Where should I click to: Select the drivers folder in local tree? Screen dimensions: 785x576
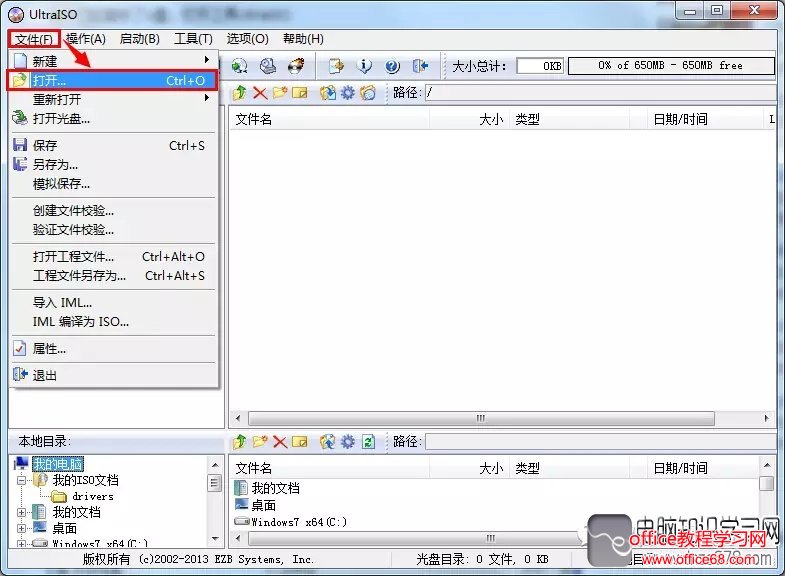[92, 496]
